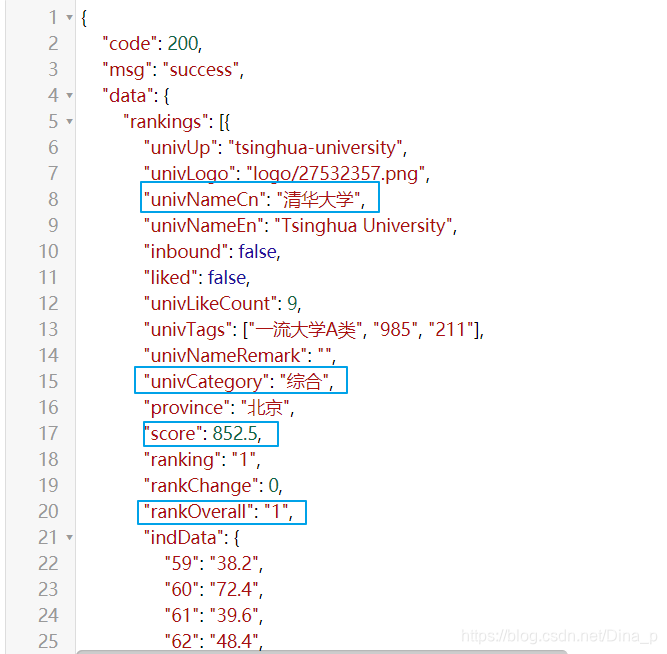Click the "rankChange": 0 line
Screen dimensions: 667x654
(x=213, y=486)
